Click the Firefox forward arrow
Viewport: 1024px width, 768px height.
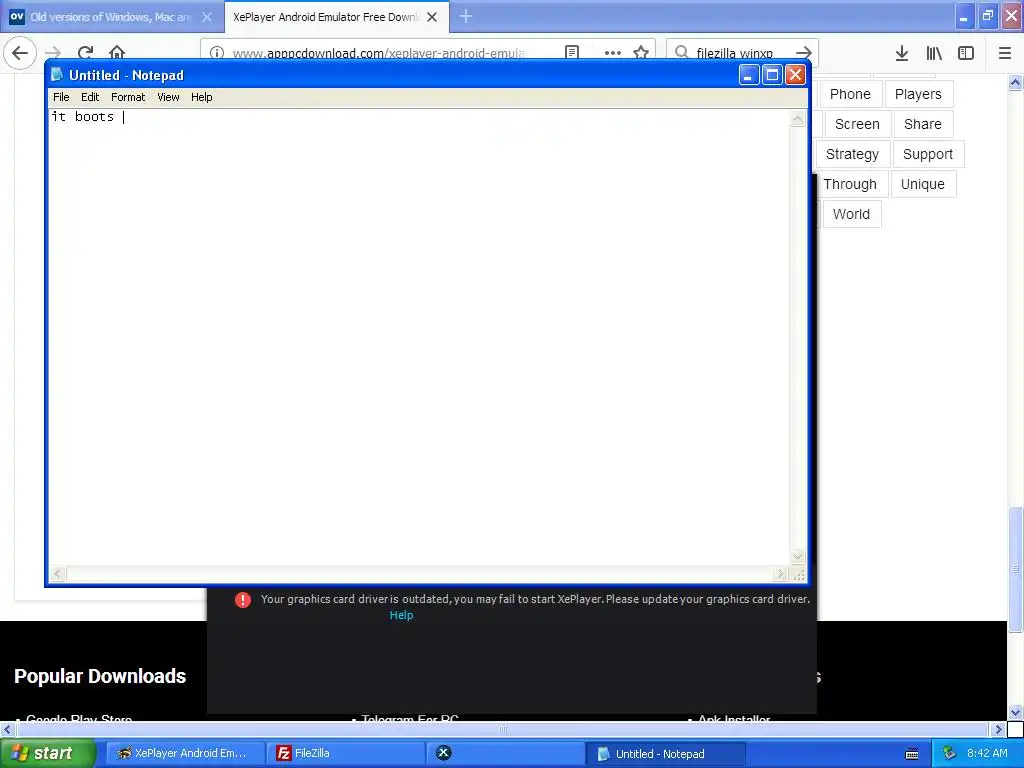tap(53, 53)
